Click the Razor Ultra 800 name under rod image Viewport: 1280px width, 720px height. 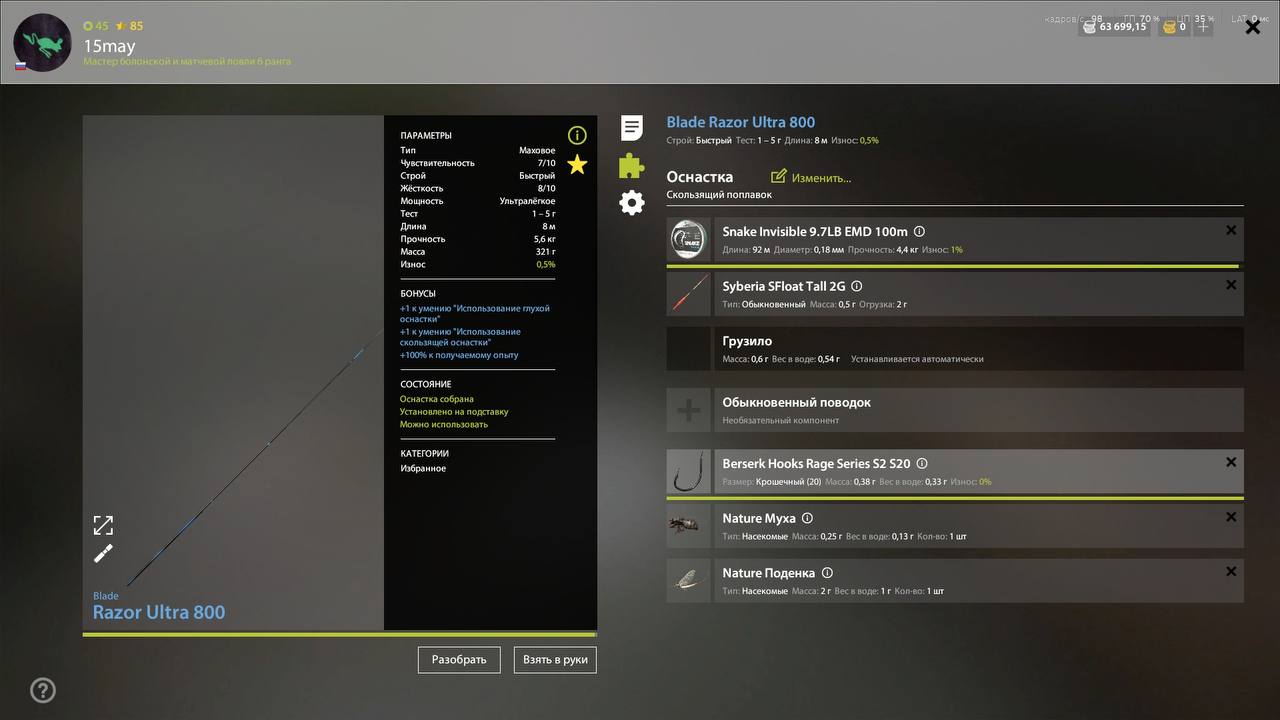coord(159,612)
